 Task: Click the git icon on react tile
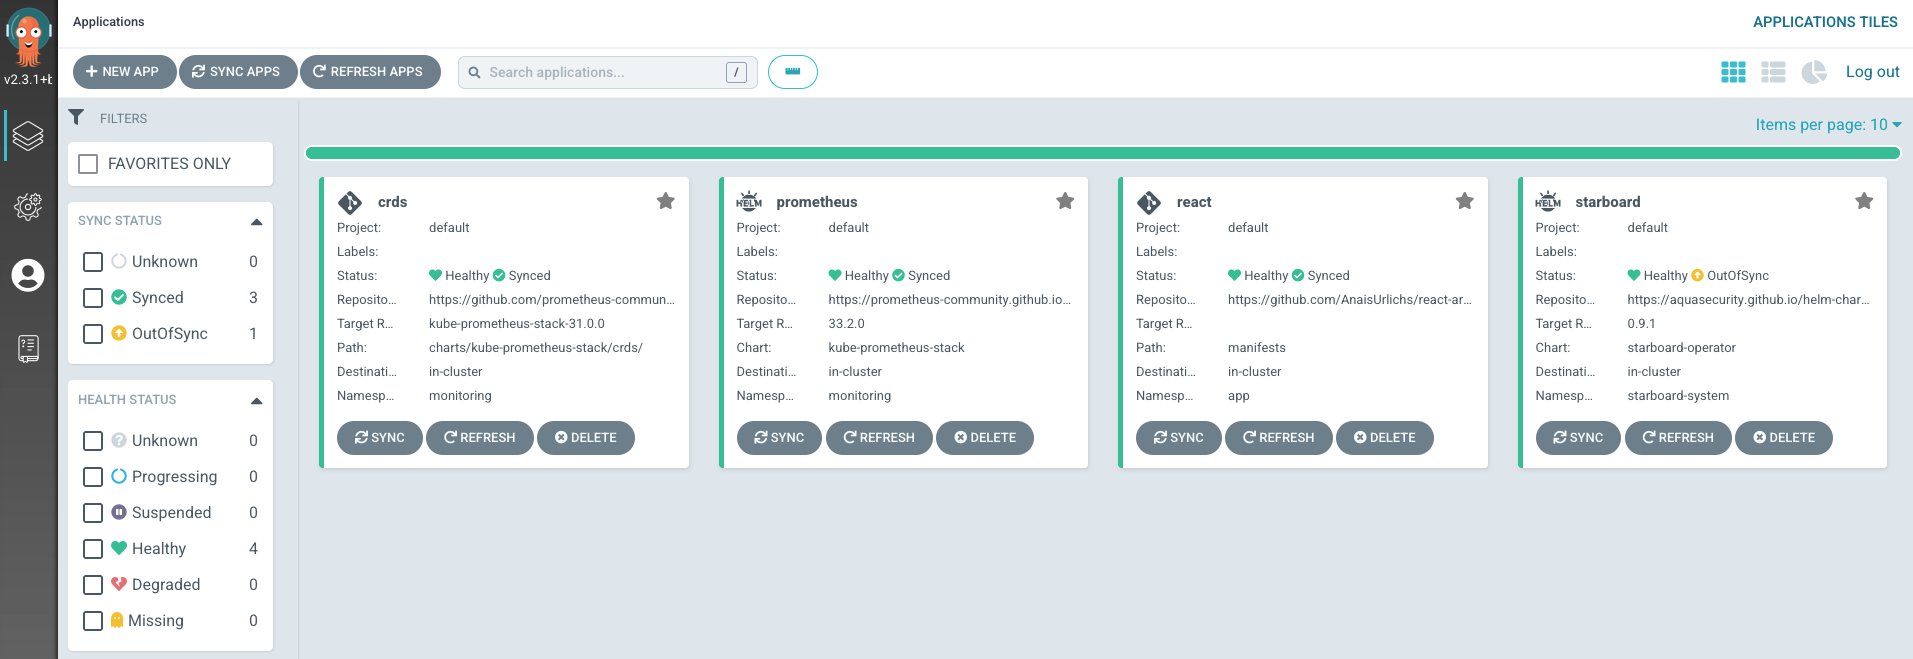(x=1149, y=202)
